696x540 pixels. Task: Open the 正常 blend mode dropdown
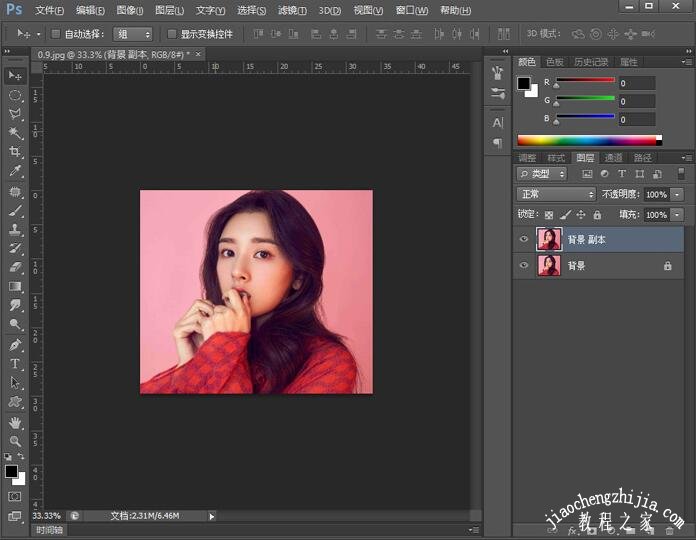[556, 194]
